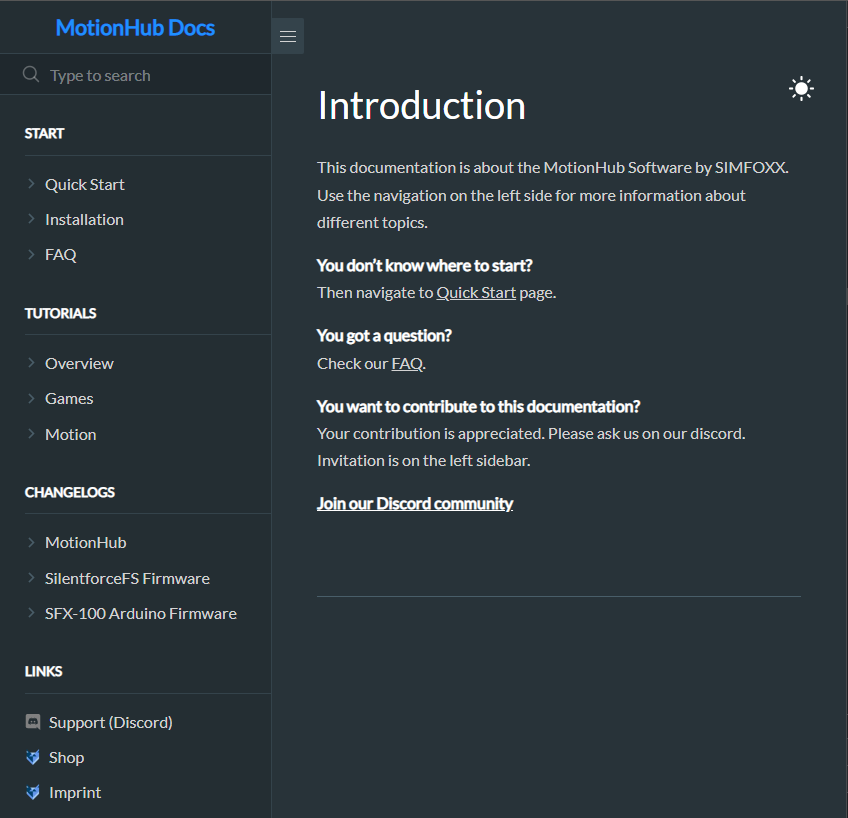Click the hamburger sidebar toggle button

click(288, 37)
